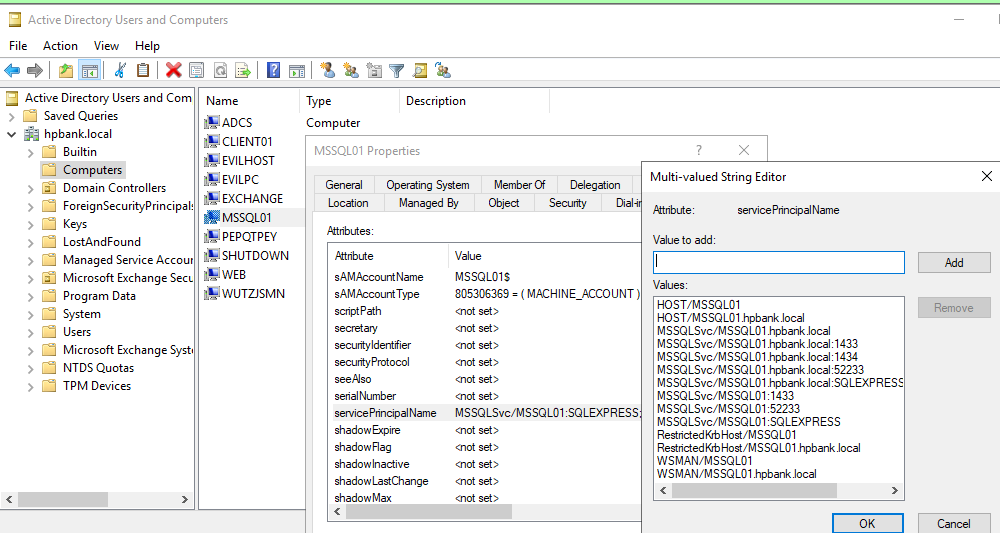Click the Up One Level folder icon

66,70
